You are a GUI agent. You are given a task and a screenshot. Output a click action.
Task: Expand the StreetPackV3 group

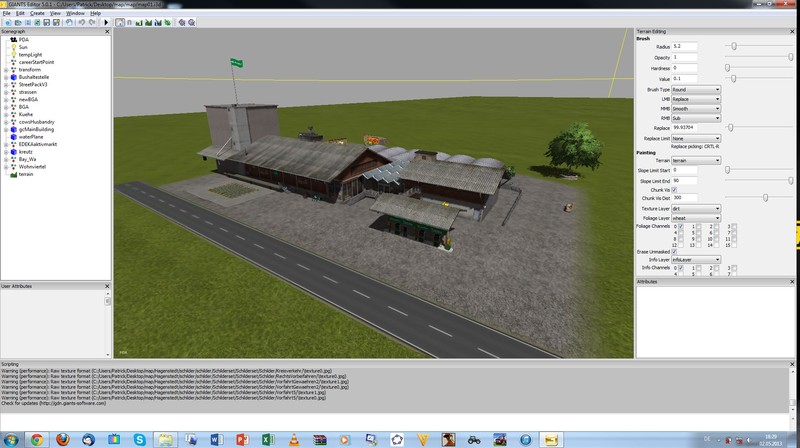tap(6, 85)
